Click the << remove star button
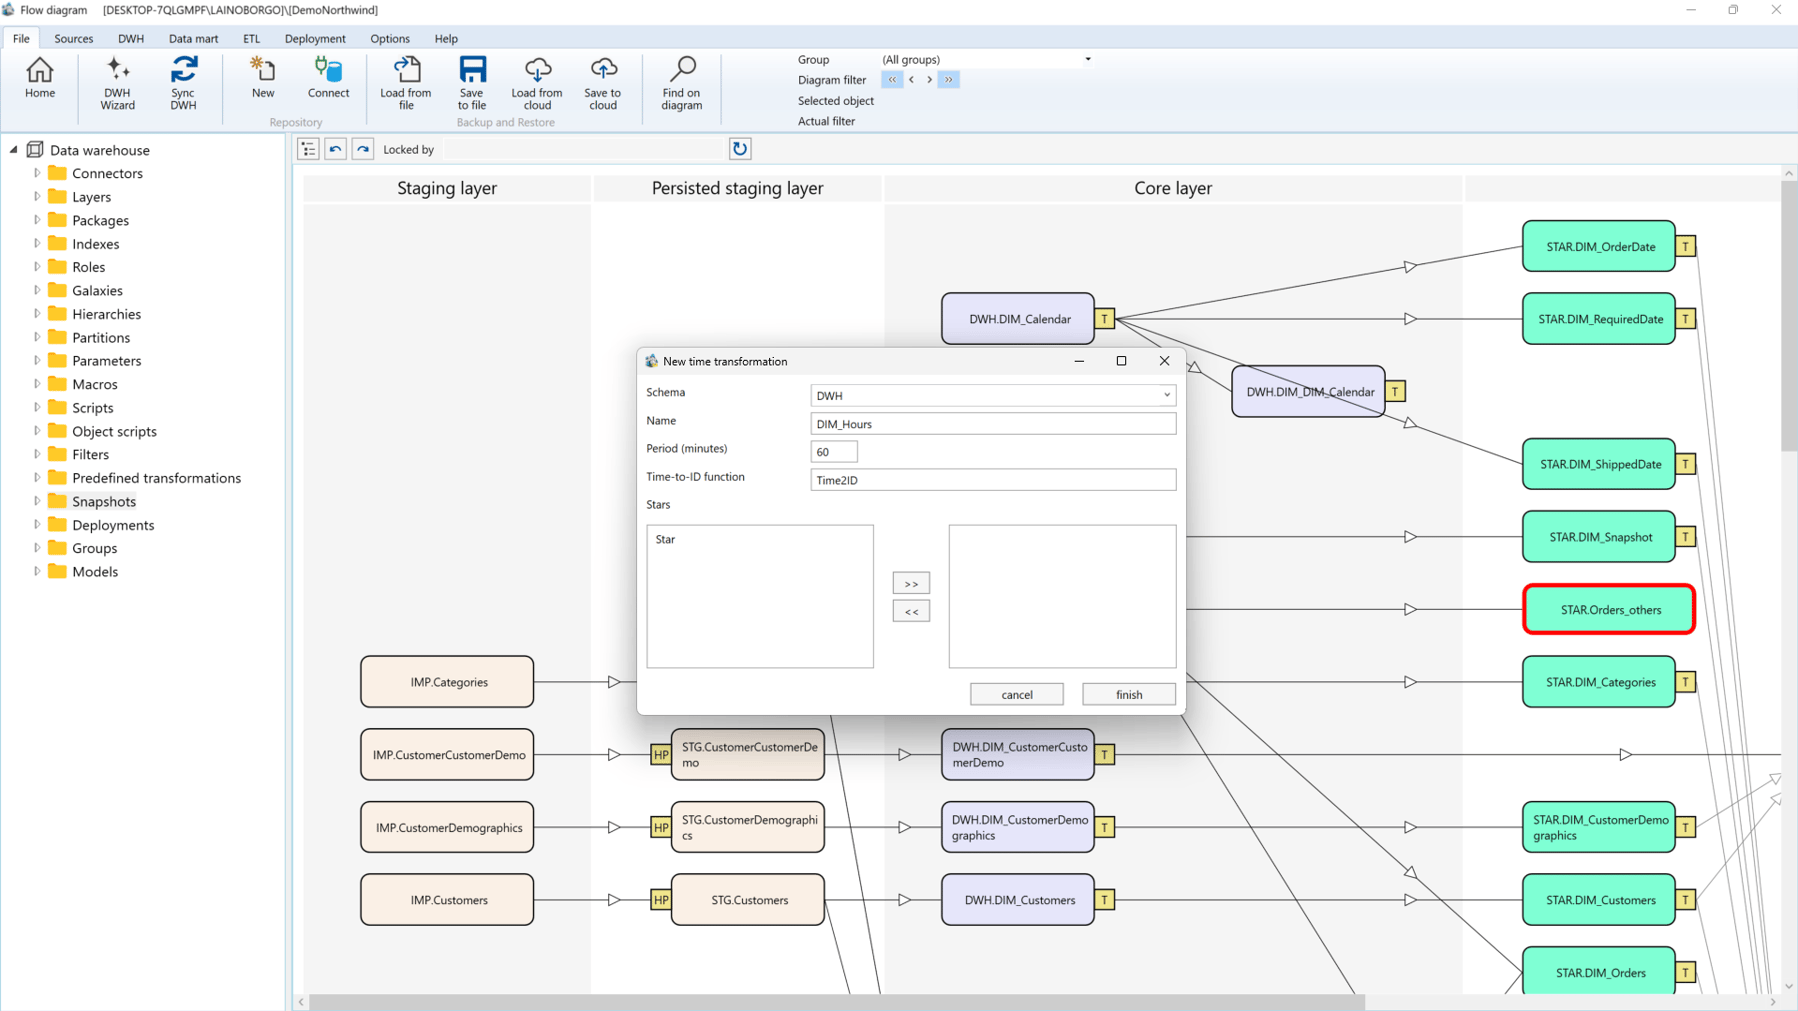Image resolution: width=1798 pixels, height=1011 pixels. [911, 611]
